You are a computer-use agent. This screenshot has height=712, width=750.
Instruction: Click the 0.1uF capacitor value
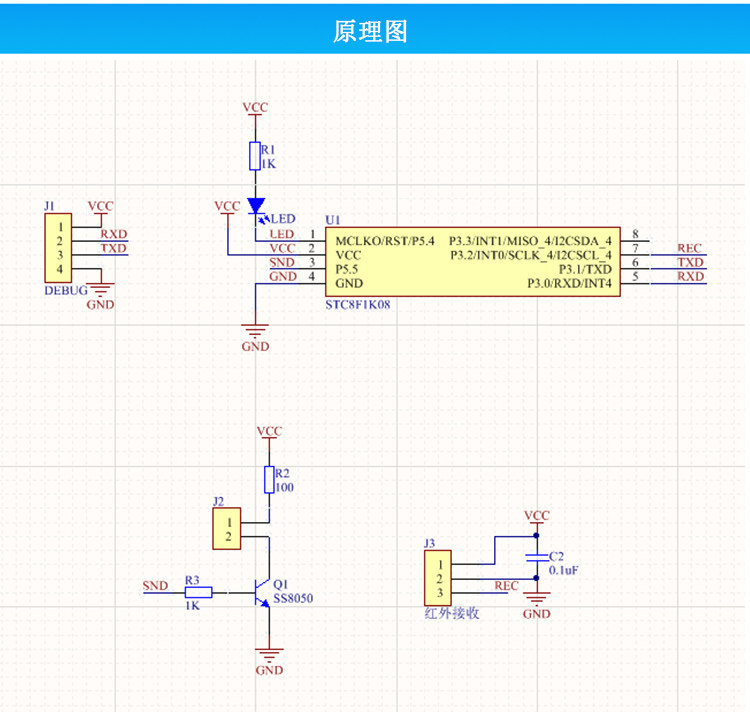pyautogui.click(x=563, y=570)
